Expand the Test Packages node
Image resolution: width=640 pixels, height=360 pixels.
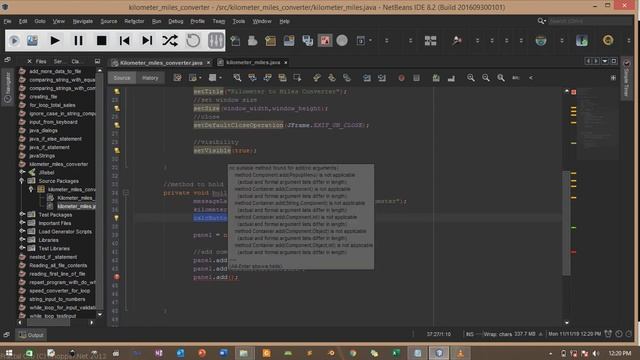point(22,214)
